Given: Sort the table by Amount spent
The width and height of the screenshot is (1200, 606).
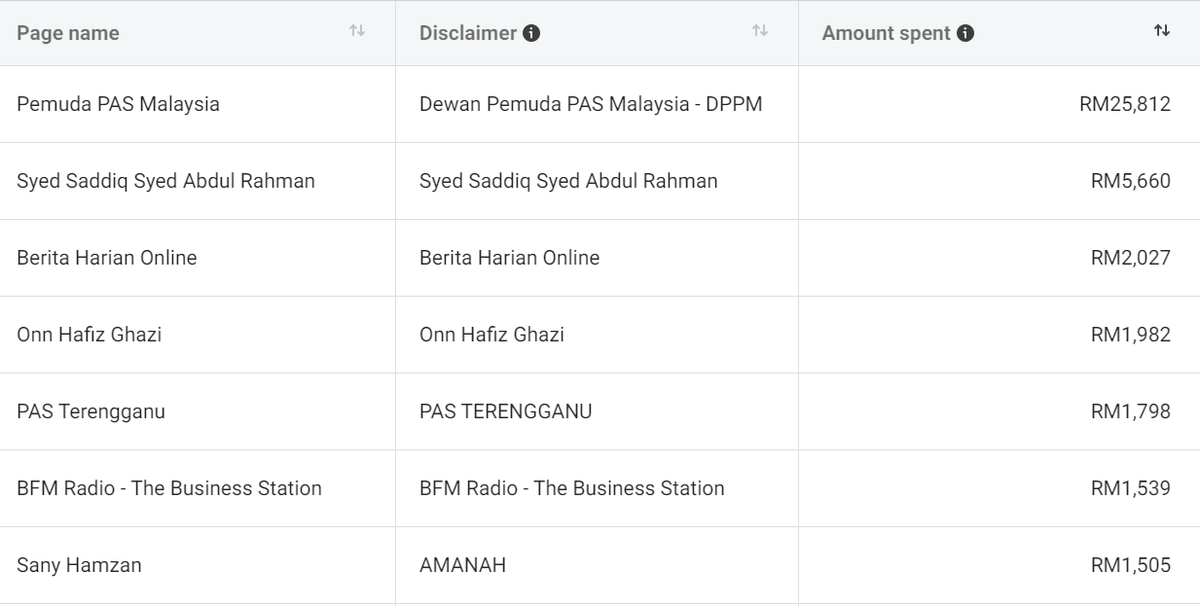Looking at the screenshot, I should coord(1162,32).
